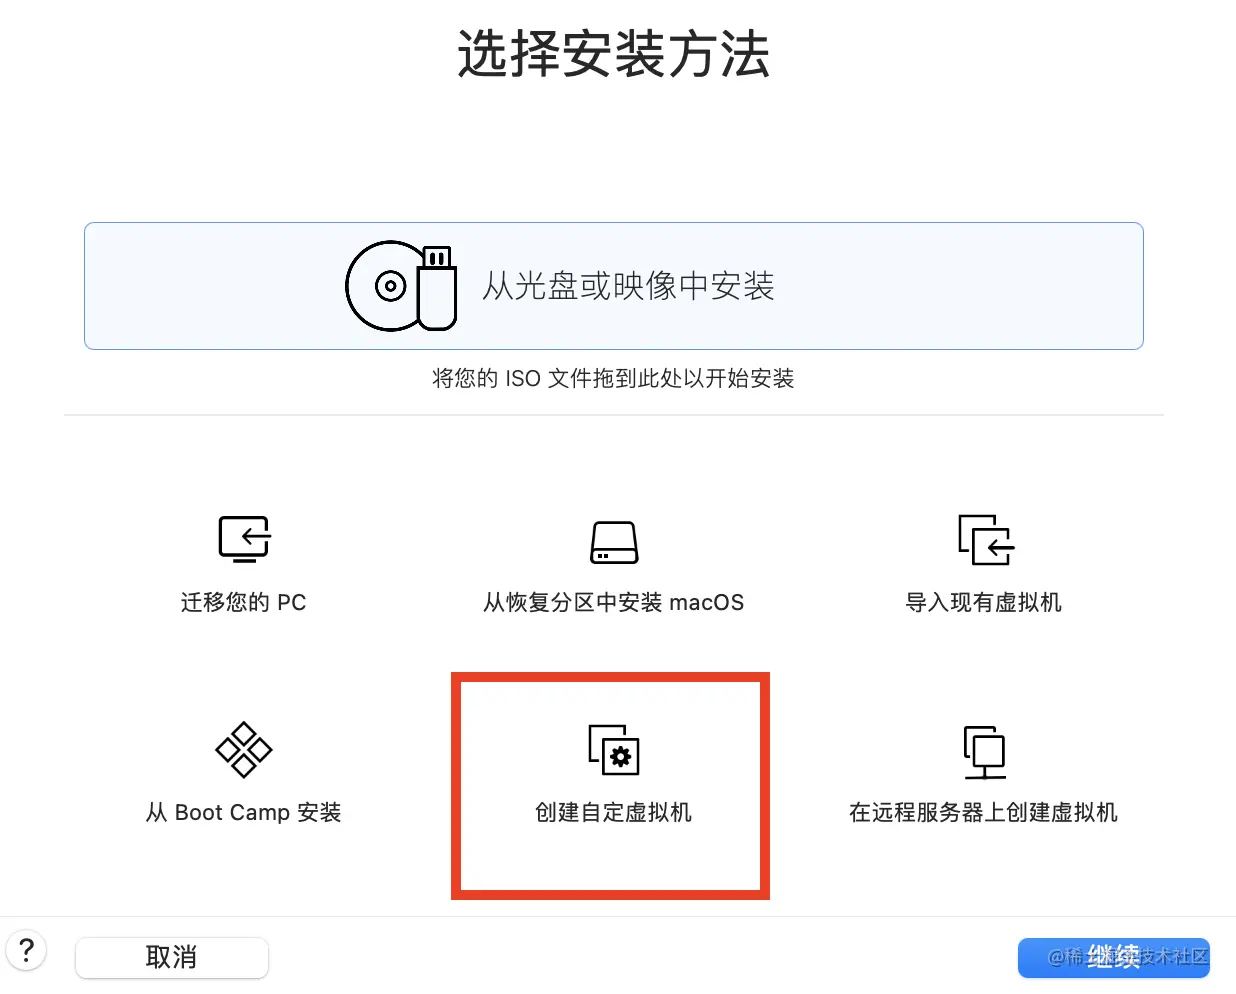Click the 选择安装方法 heading
Screen dimensions: 1236x994
614,54
